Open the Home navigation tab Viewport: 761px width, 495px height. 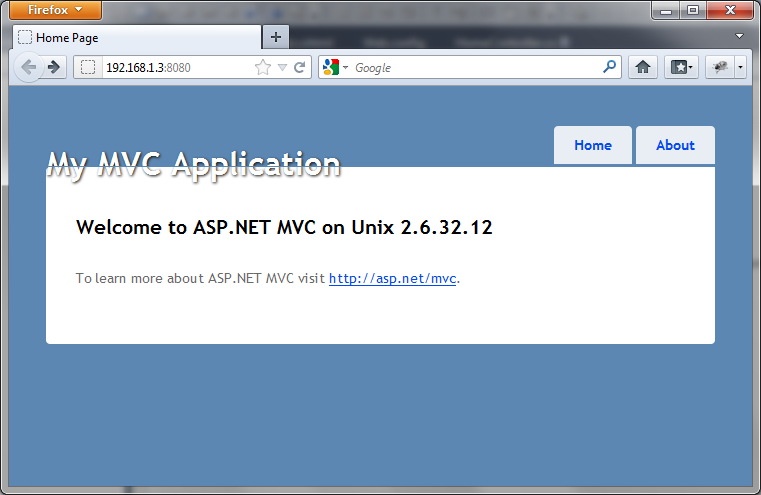click(x=593, y=145)
